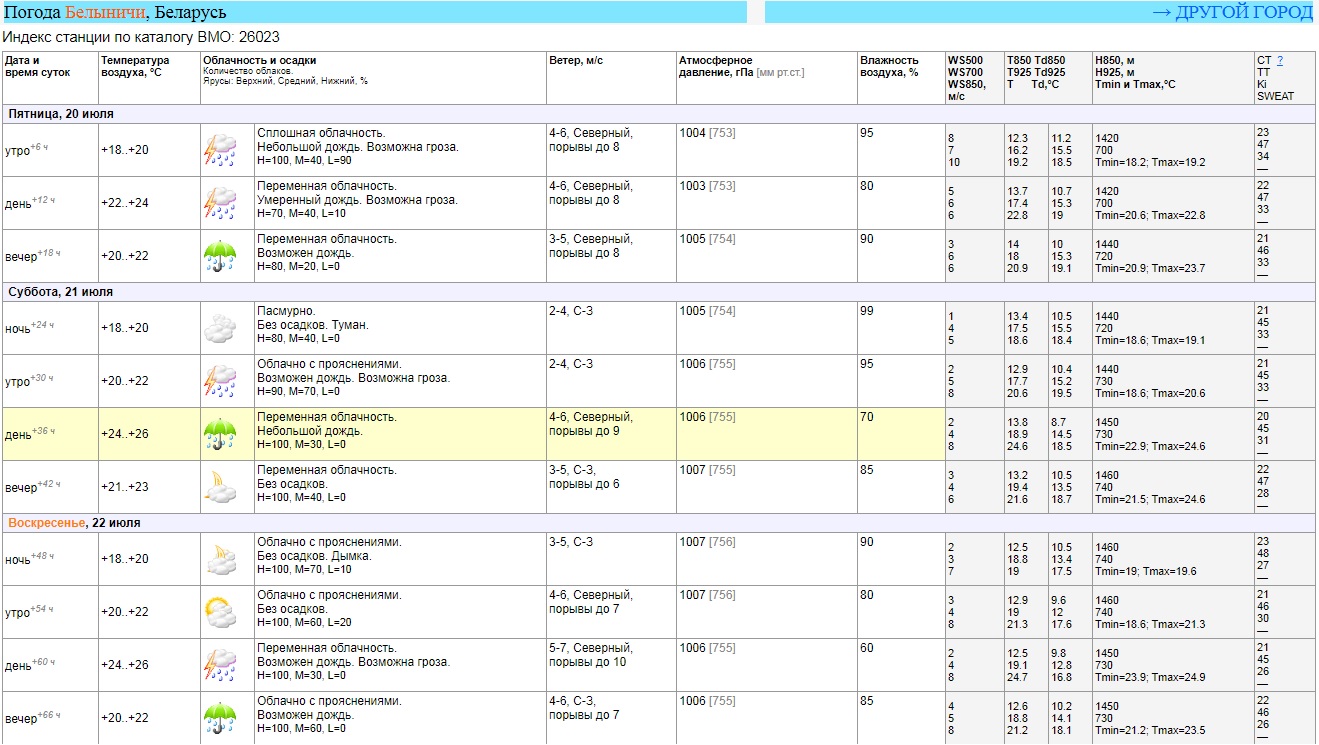The height and width of the screenshot is (745, 1319).
Task: Click the orange Воскресенье day link
Action: coord(46,523)
